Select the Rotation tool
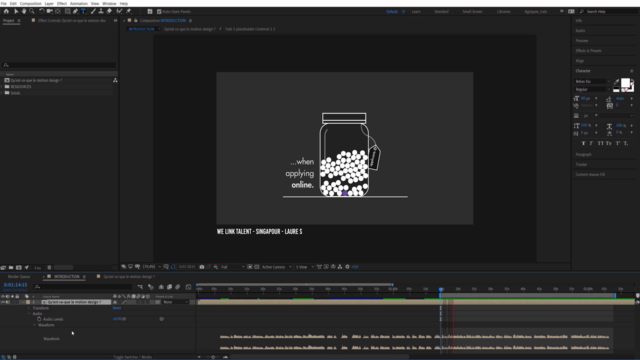Image resolution: width=640 pixels, height=360 pixels. coord(41,11)
